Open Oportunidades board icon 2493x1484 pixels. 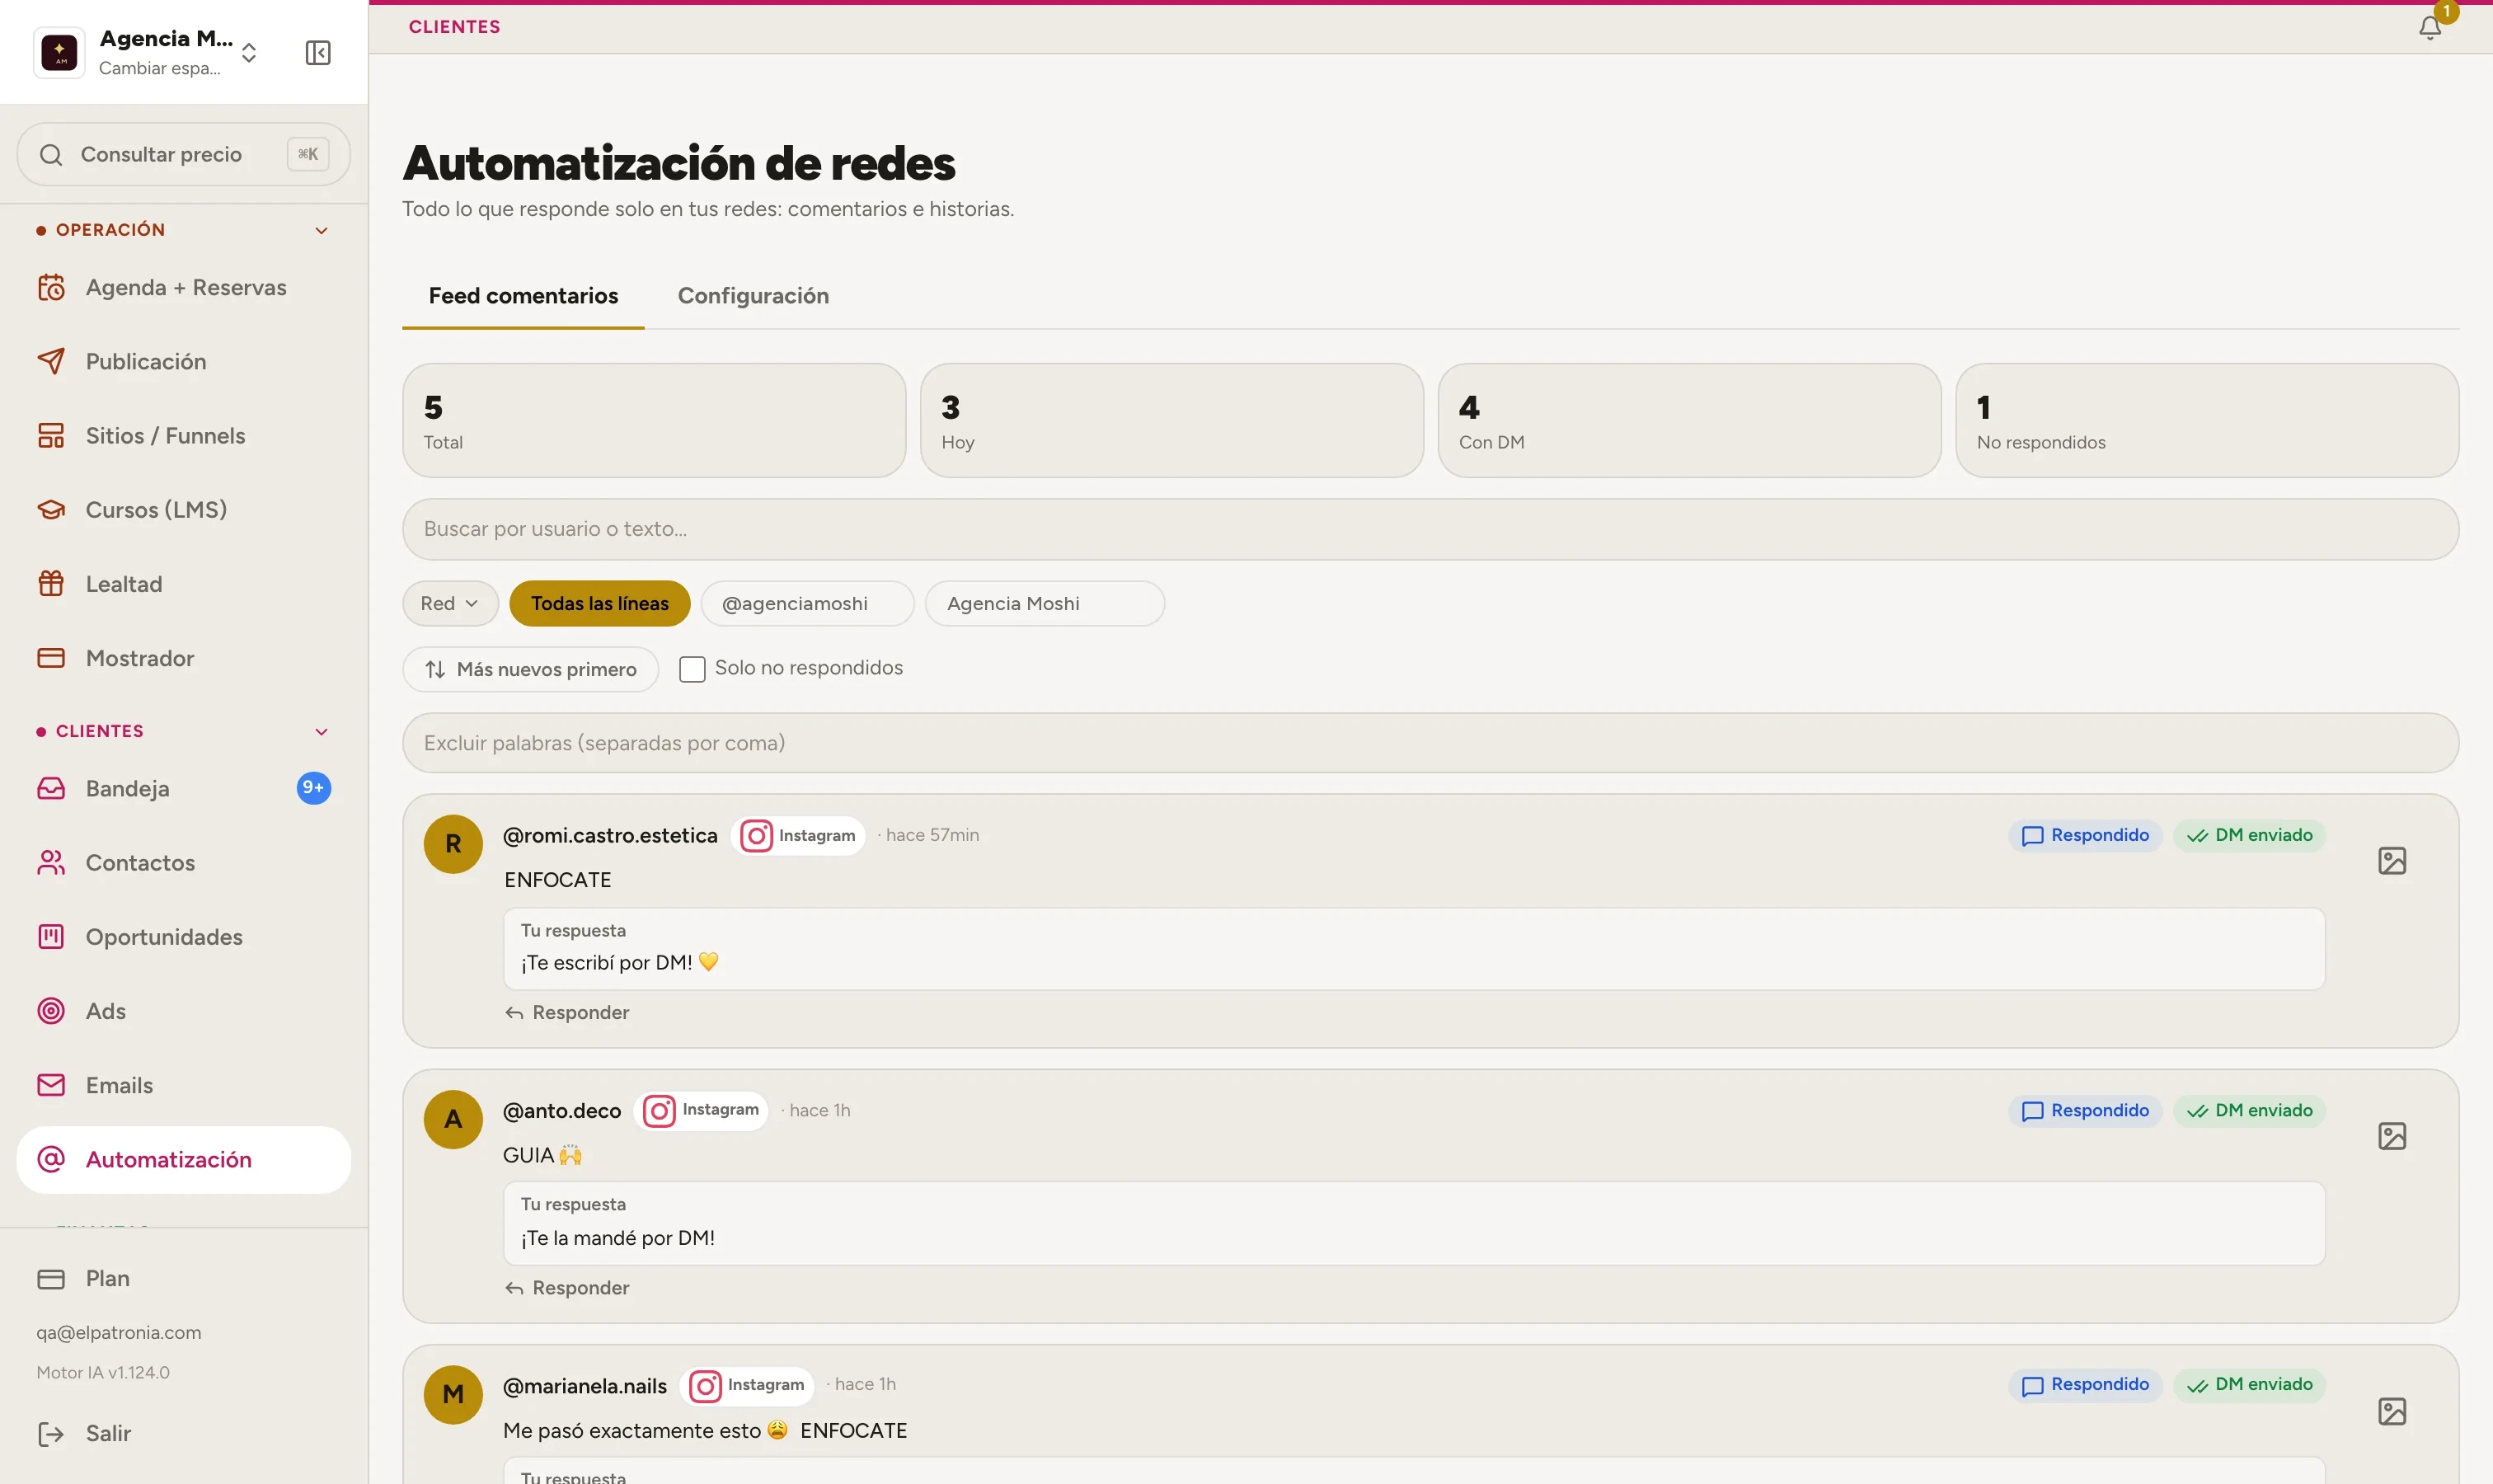click(51, 937)
